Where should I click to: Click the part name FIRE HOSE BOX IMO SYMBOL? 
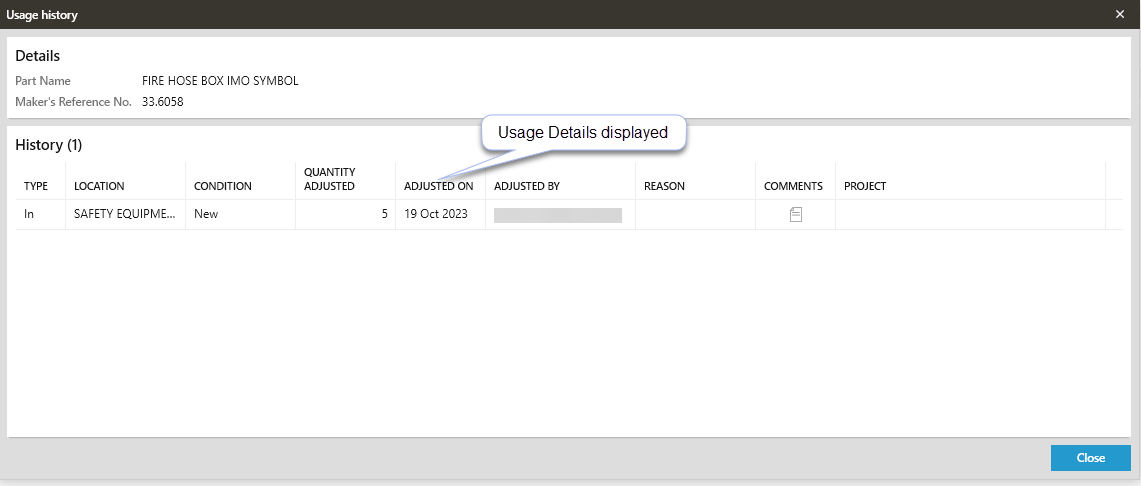pos(220,81)
